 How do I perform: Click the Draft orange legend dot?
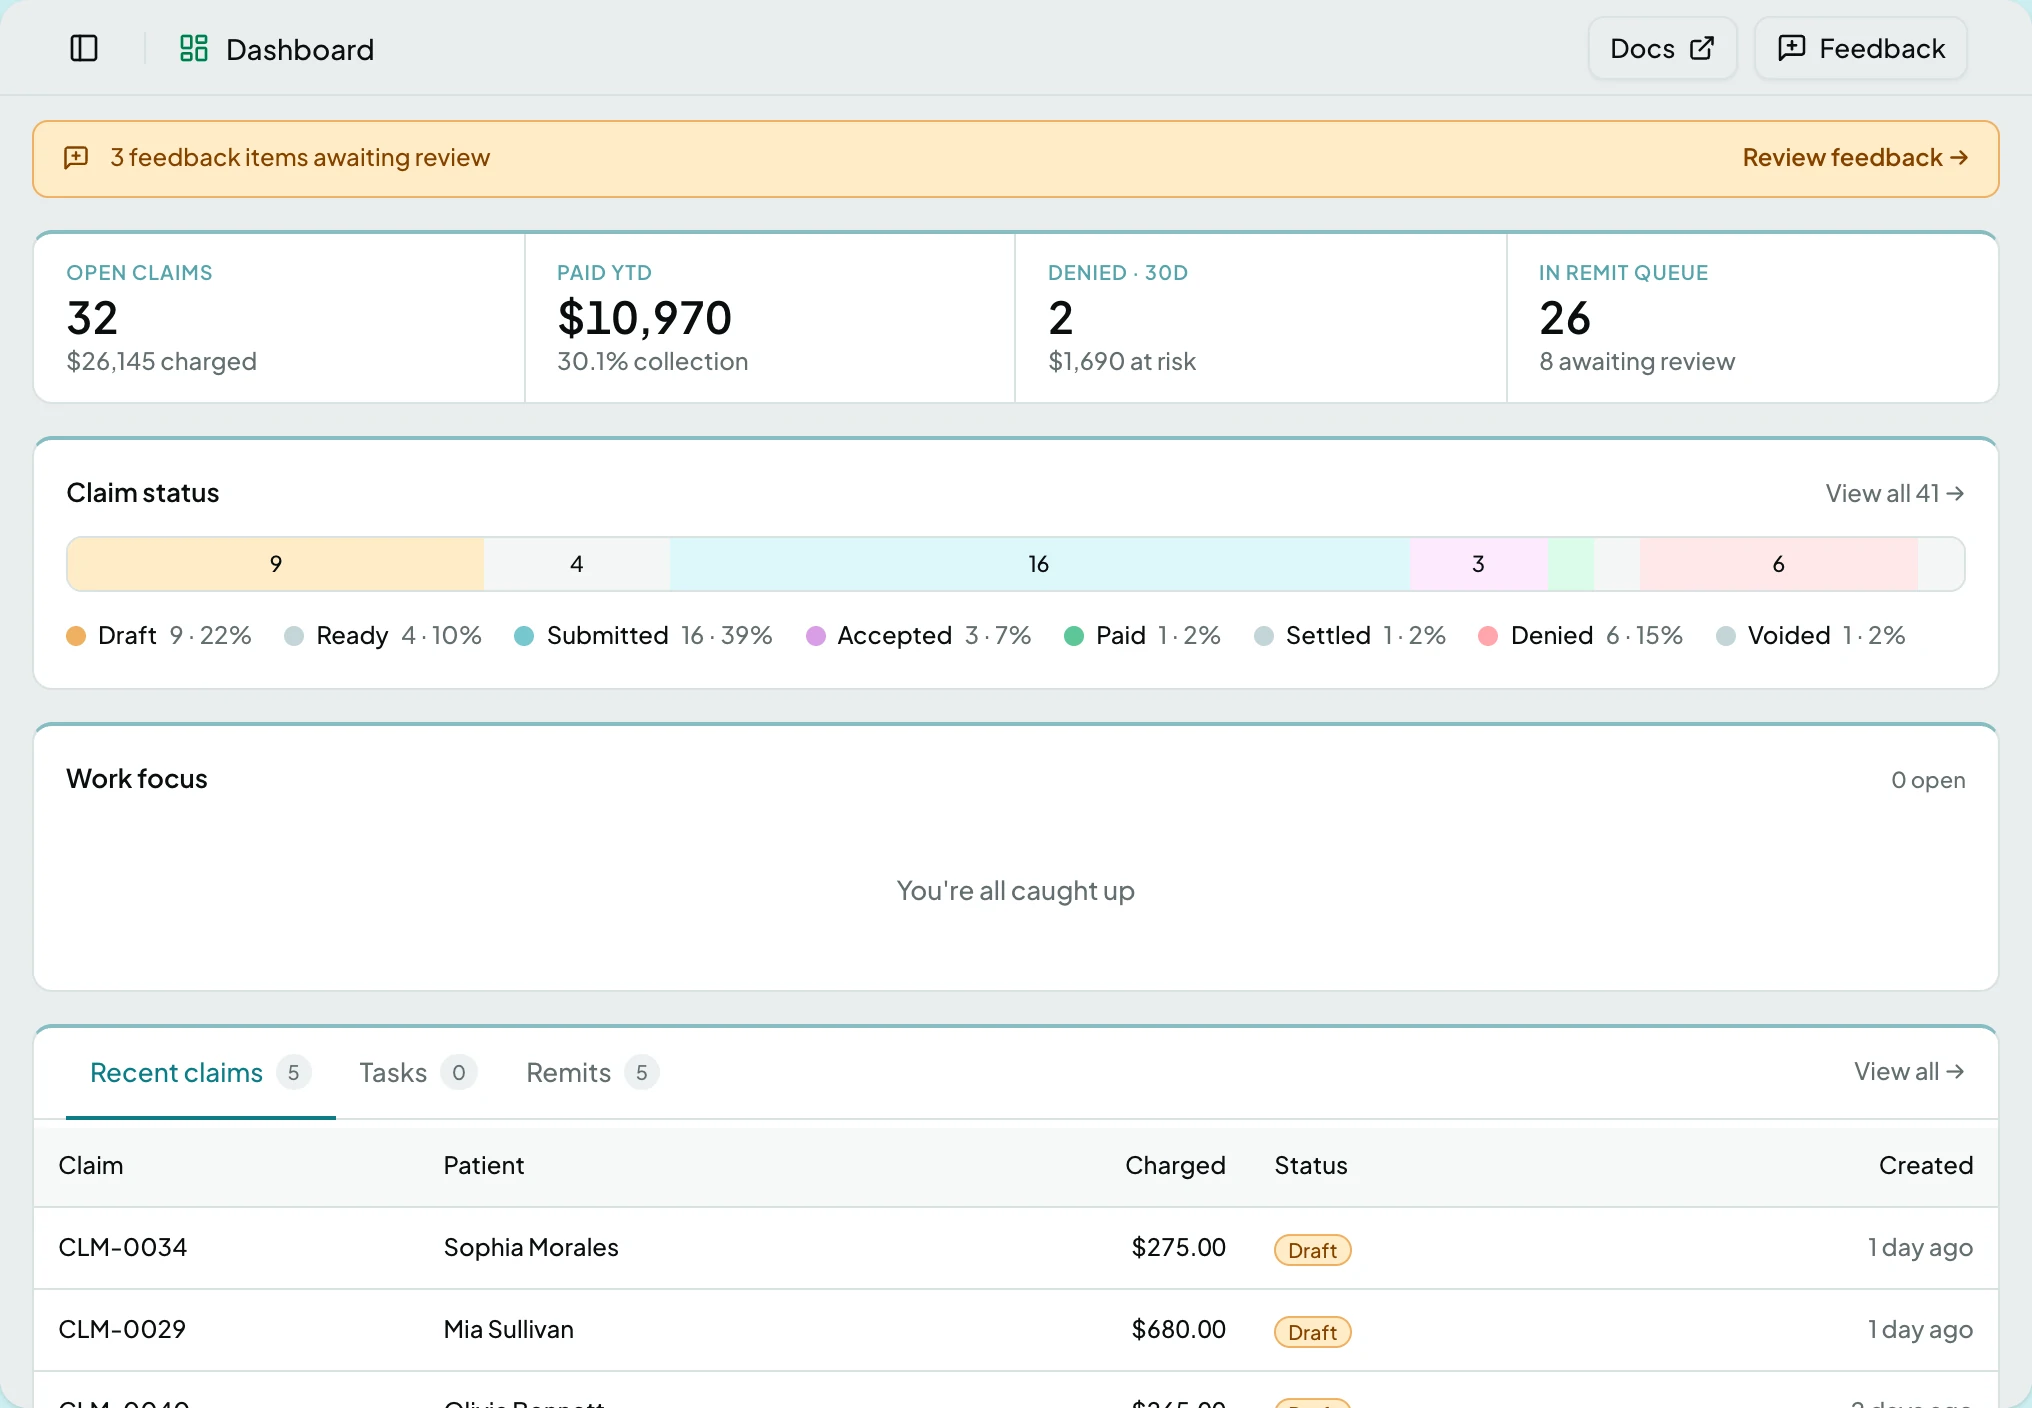tap(76, 636)
